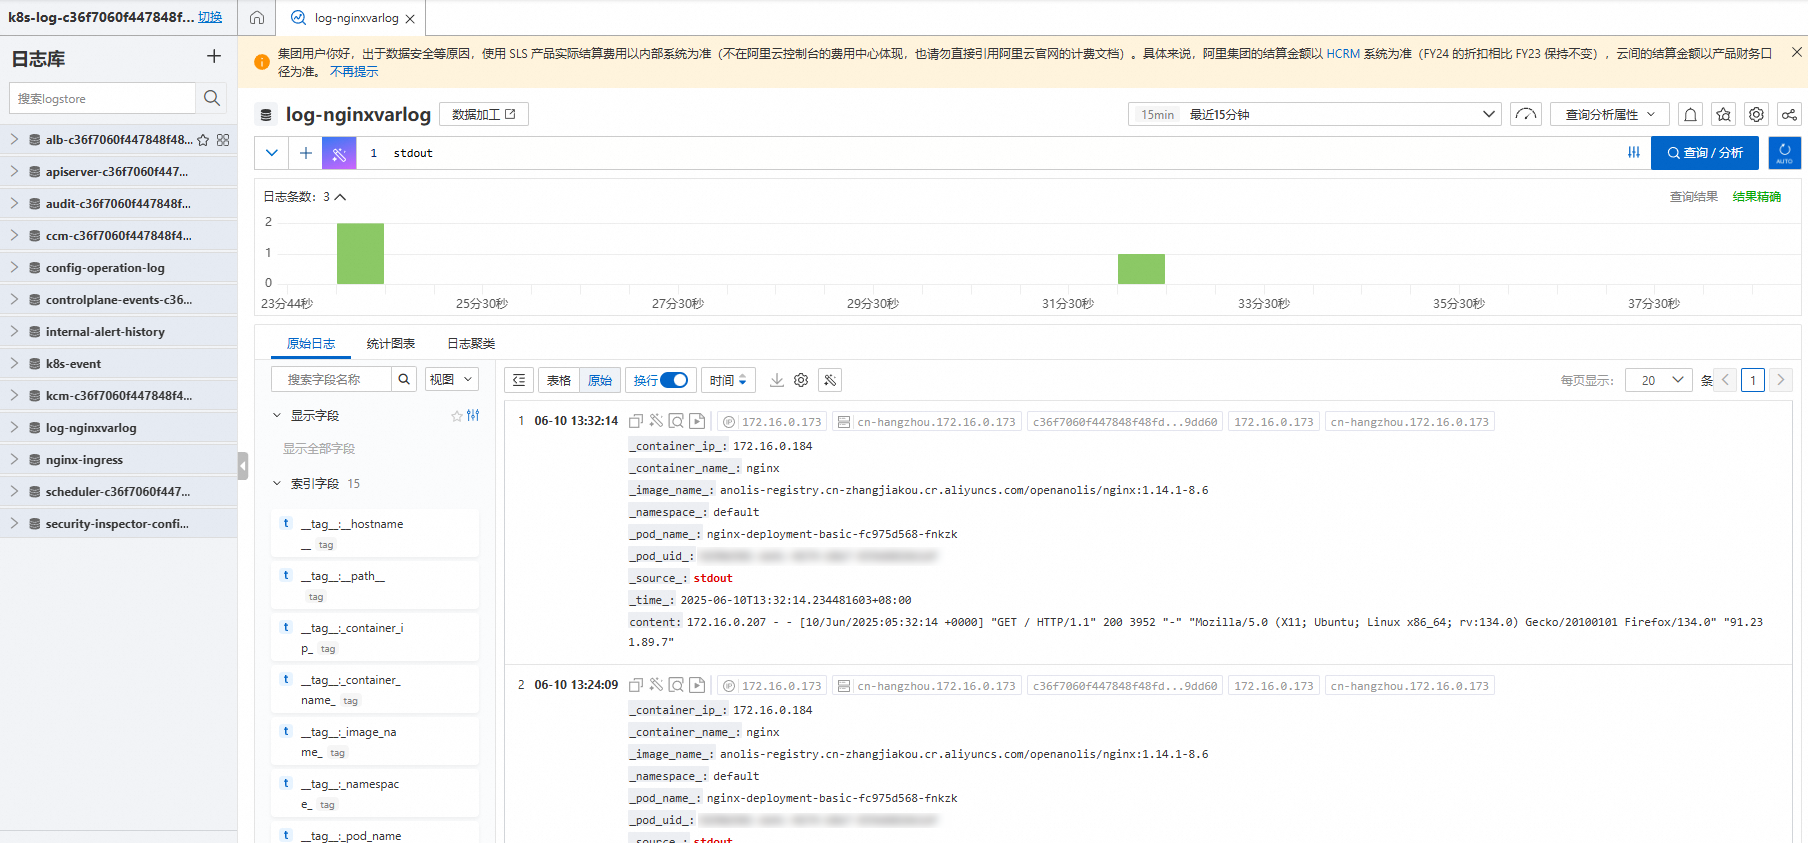Click the query input containing stdout
1808x843 pixels.
tap(1000, 153)
